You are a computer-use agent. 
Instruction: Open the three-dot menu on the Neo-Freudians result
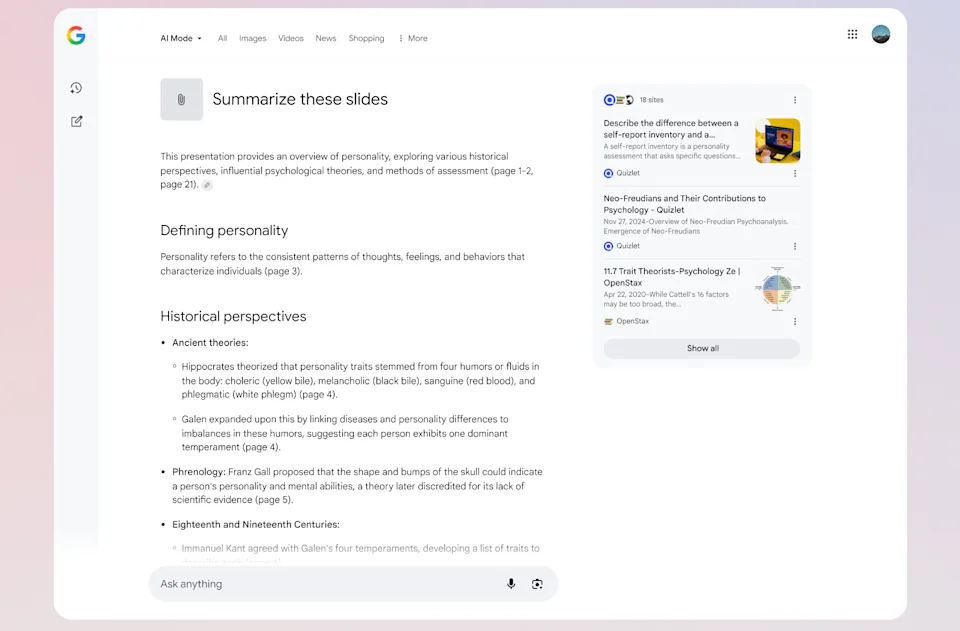tap(795, 246)
